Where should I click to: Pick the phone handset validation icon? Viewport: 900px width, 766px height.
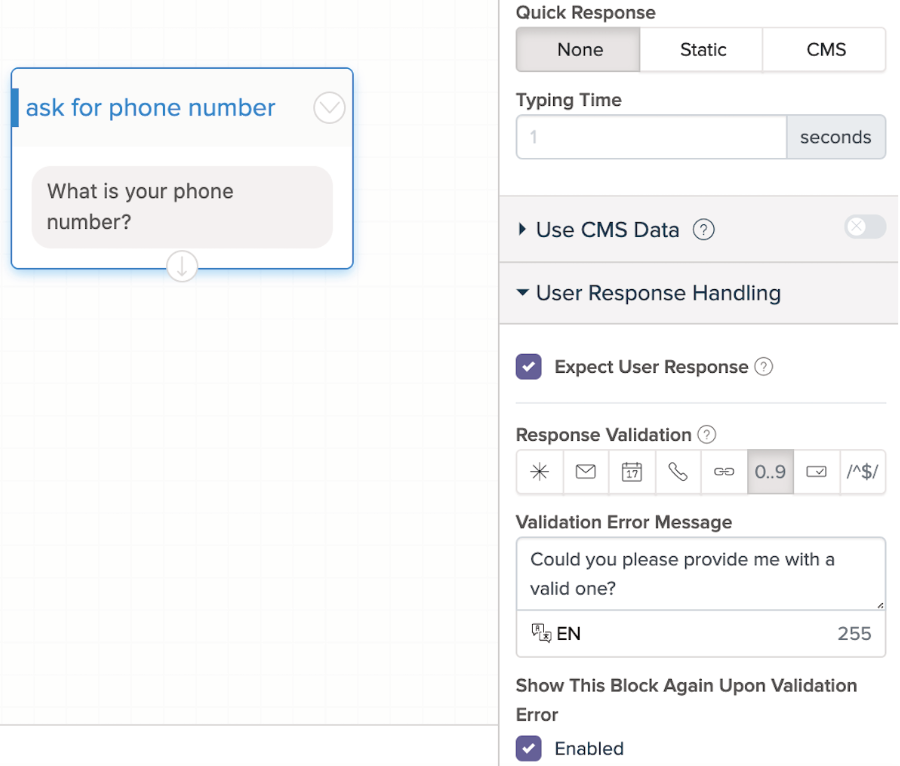pos(678,473)
